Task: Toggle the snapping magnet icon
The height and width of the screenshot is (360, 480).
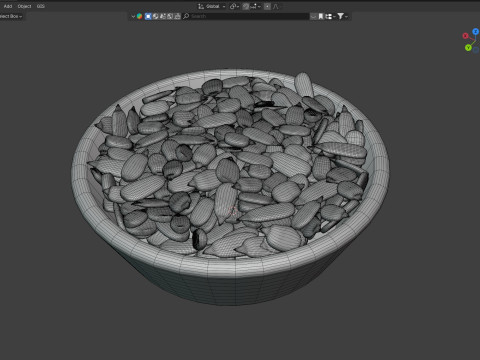Action: 246,6
